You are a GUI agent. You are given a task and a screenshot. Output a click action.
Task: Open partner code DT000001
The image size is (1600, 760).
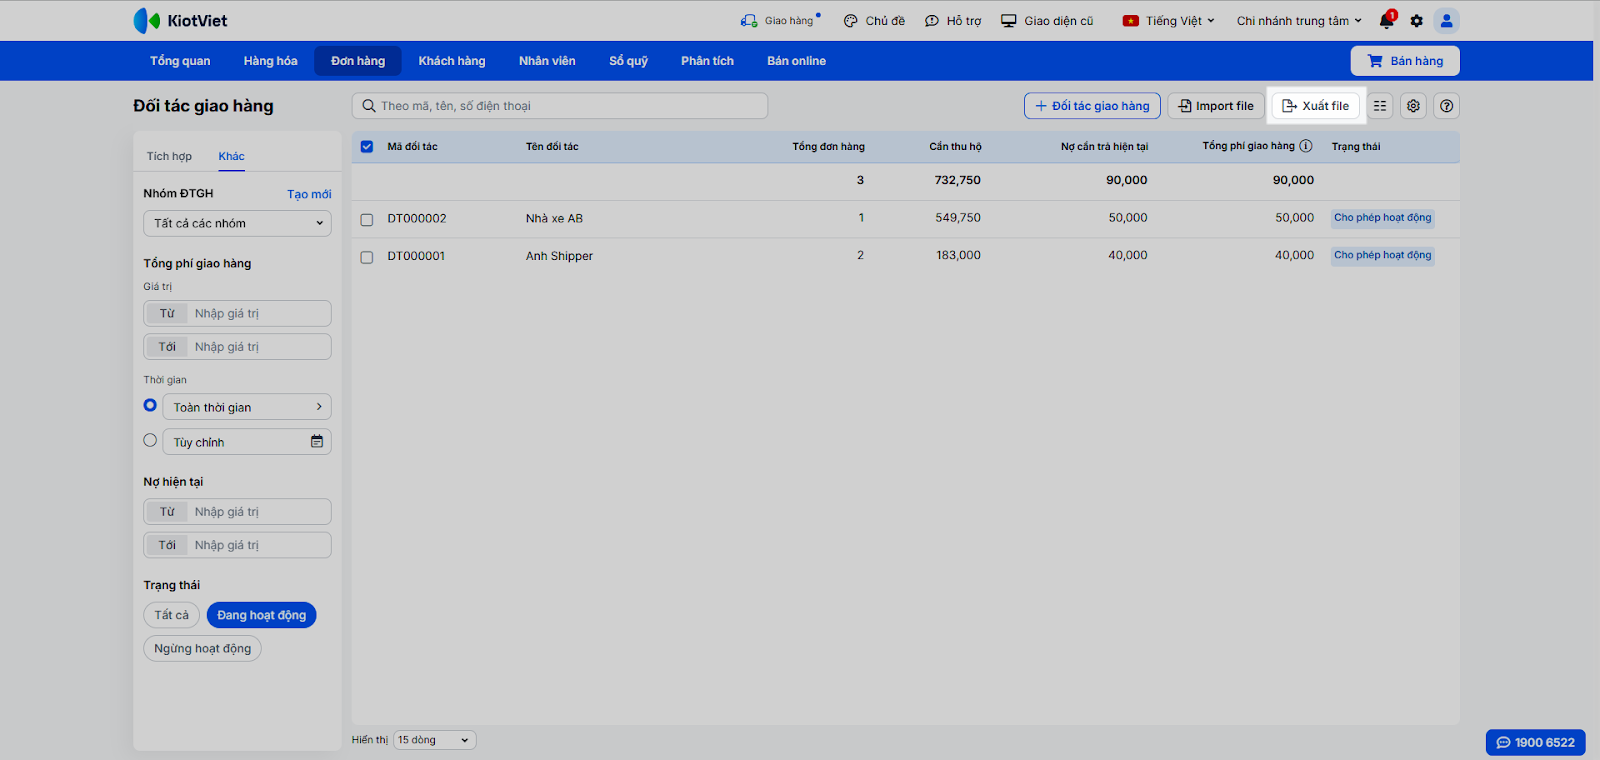(x=417, y=256)
